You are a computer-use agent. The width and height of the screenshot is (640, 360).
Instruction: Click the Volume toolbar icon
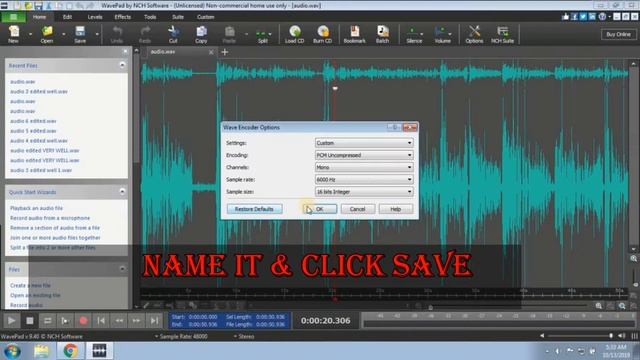pos(442,34)
